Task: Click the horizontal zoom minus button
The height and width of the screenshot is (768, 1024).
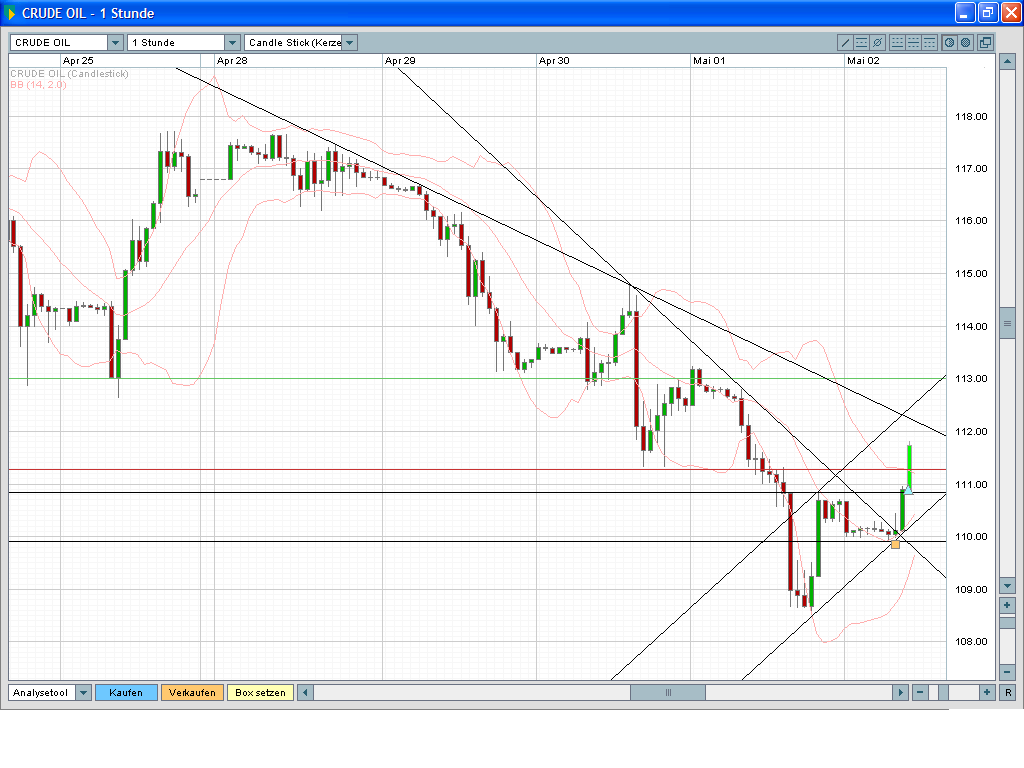Action: point(920,692)
